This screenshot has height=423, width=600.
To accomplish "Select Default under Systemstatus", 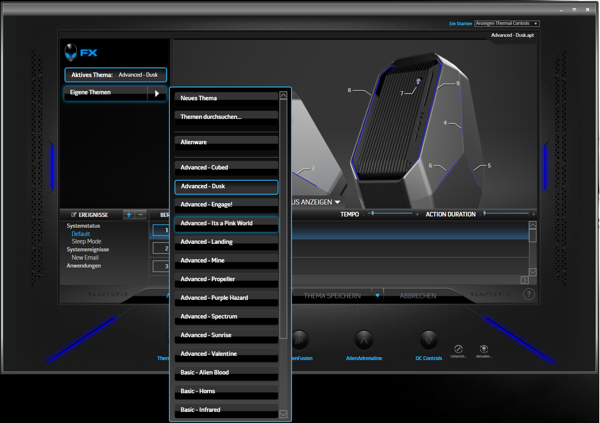I will (x=81, y=234).
